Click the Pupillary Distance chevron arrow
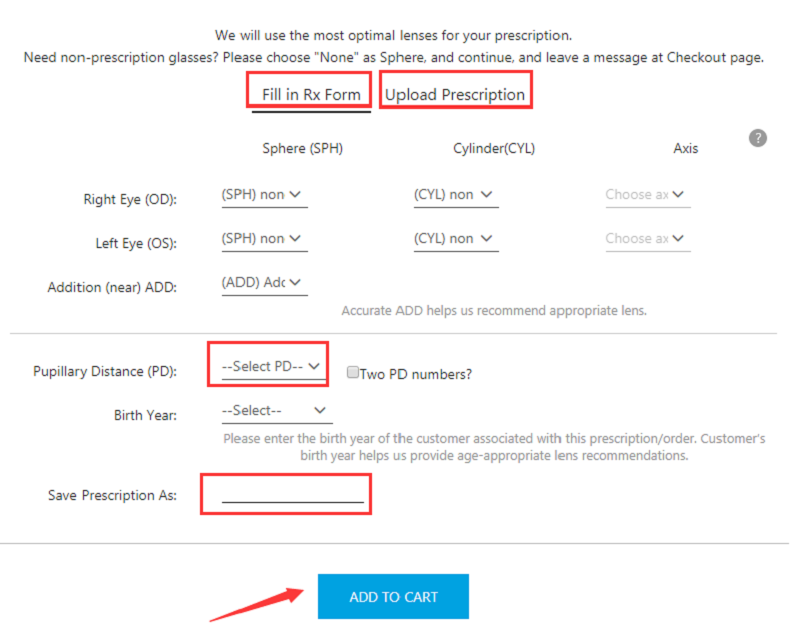 click(x=314, y=366)
